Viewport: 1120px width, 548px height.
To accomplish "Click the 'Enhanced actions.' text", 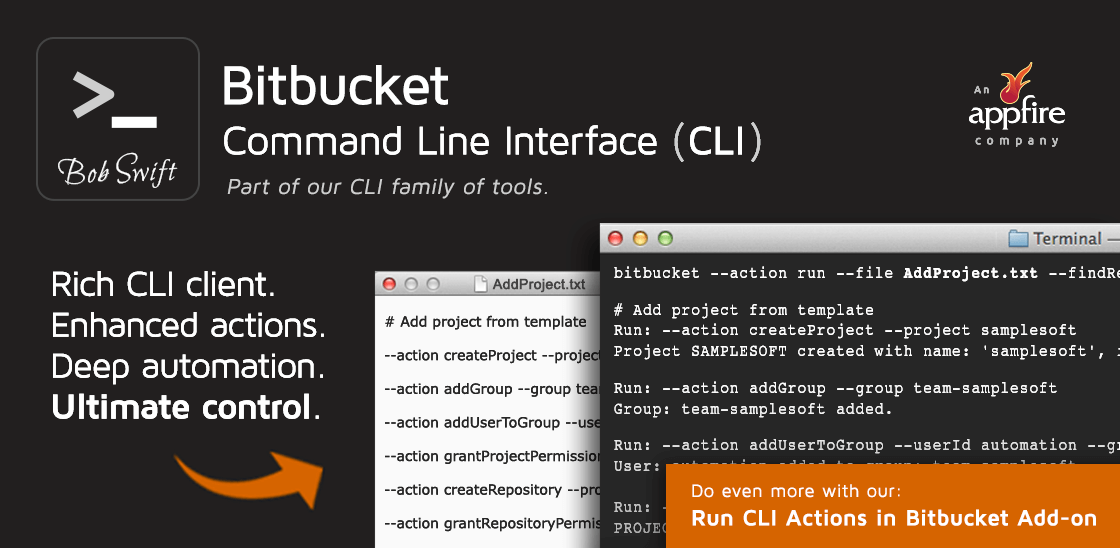I will [x=189, y=327].
